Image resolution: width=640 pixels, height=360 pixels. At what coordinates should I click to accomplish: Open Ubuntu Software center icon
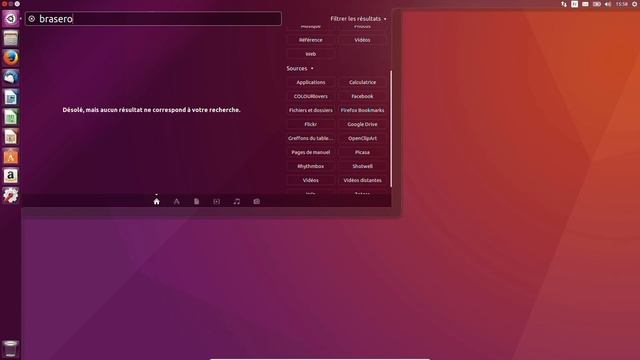[11, 156]
